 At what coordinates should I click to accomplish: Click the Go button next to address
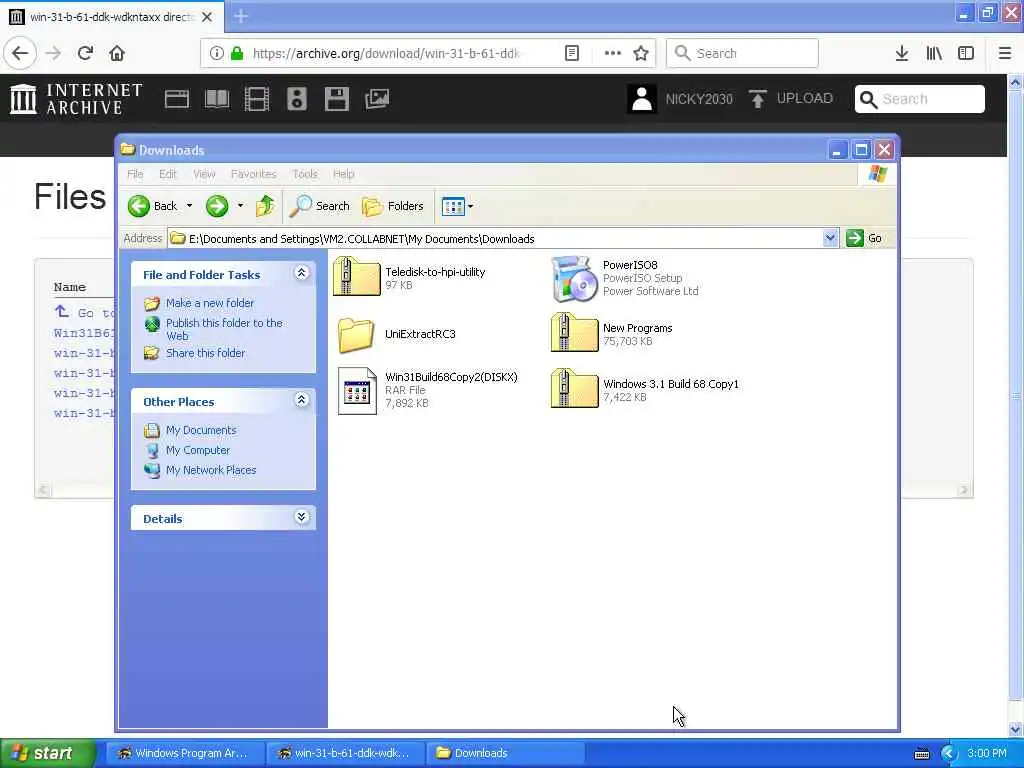(x=863, y=238)
